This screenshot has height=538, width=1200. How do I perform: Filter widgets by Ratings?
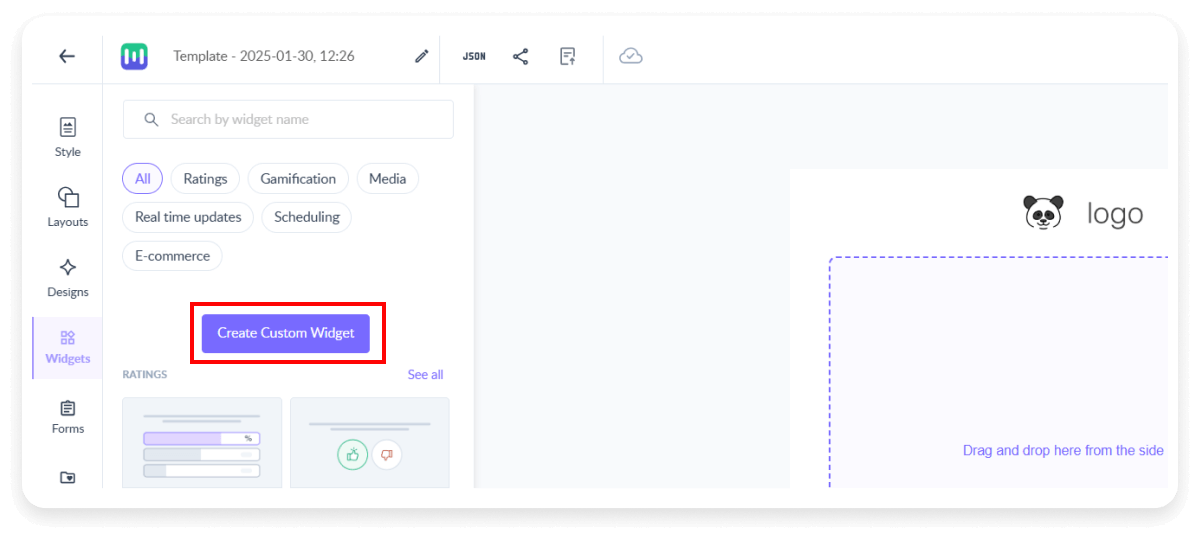pos(205,179)
